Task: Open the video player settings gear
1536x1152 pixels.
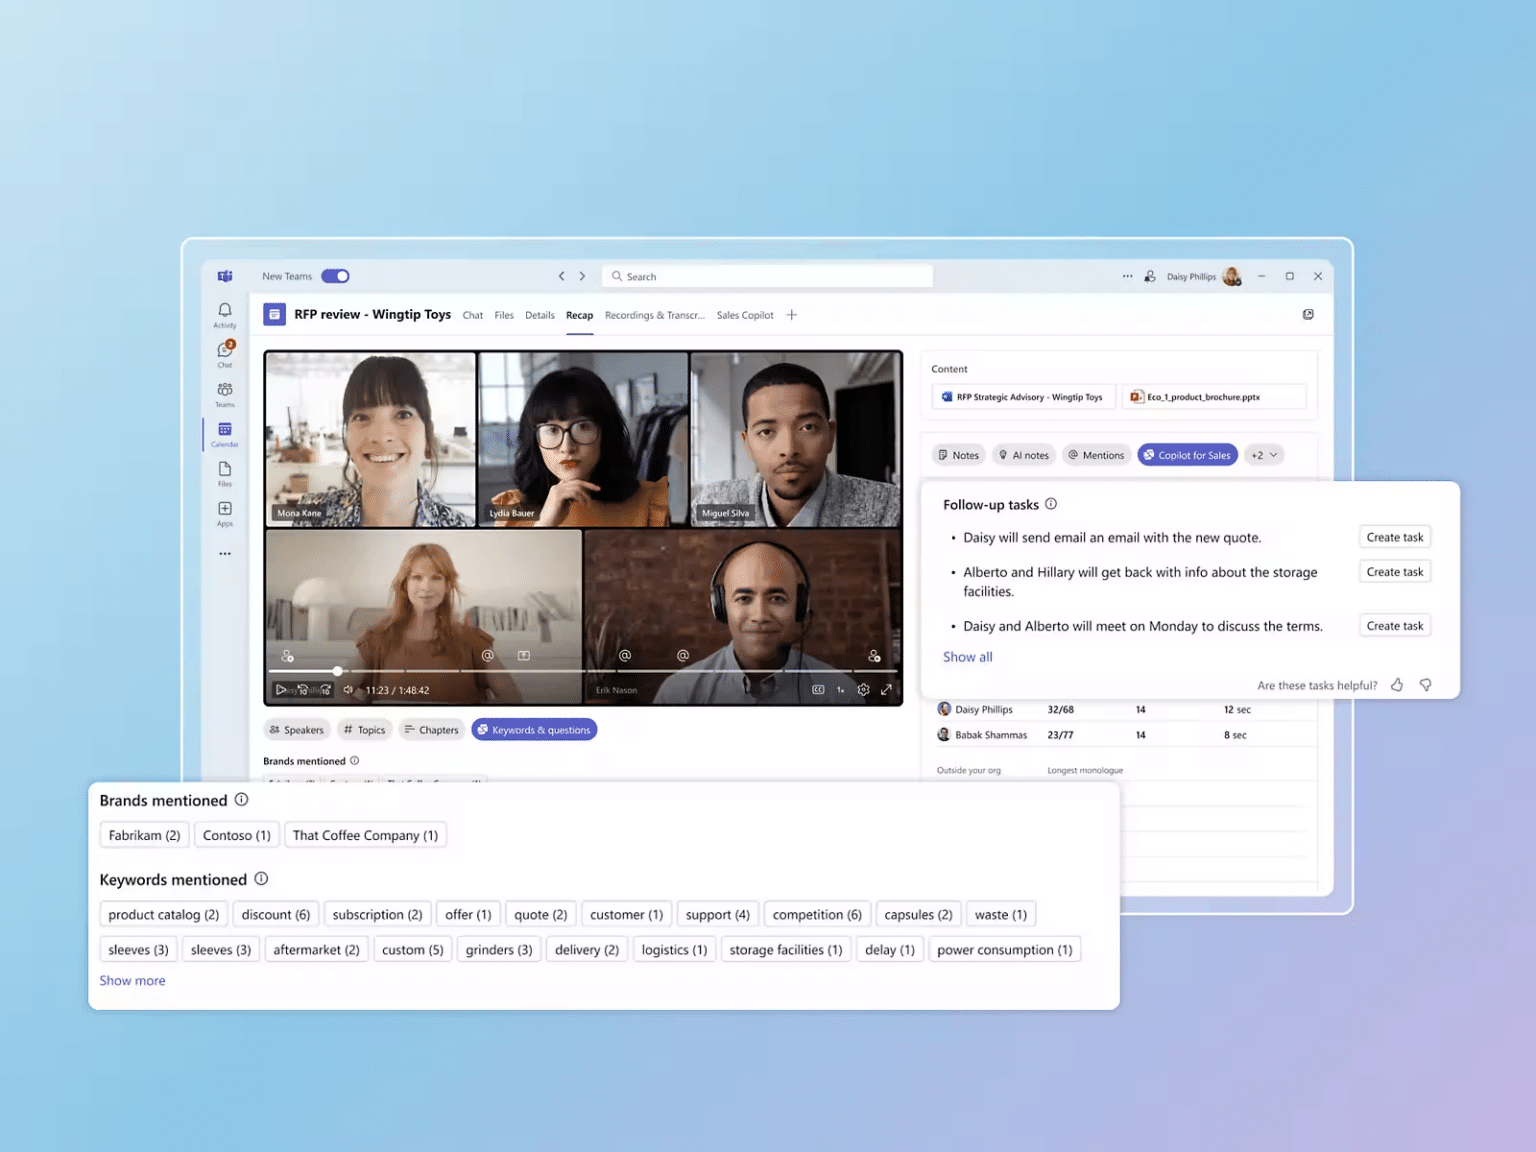Action: [863, 689]
